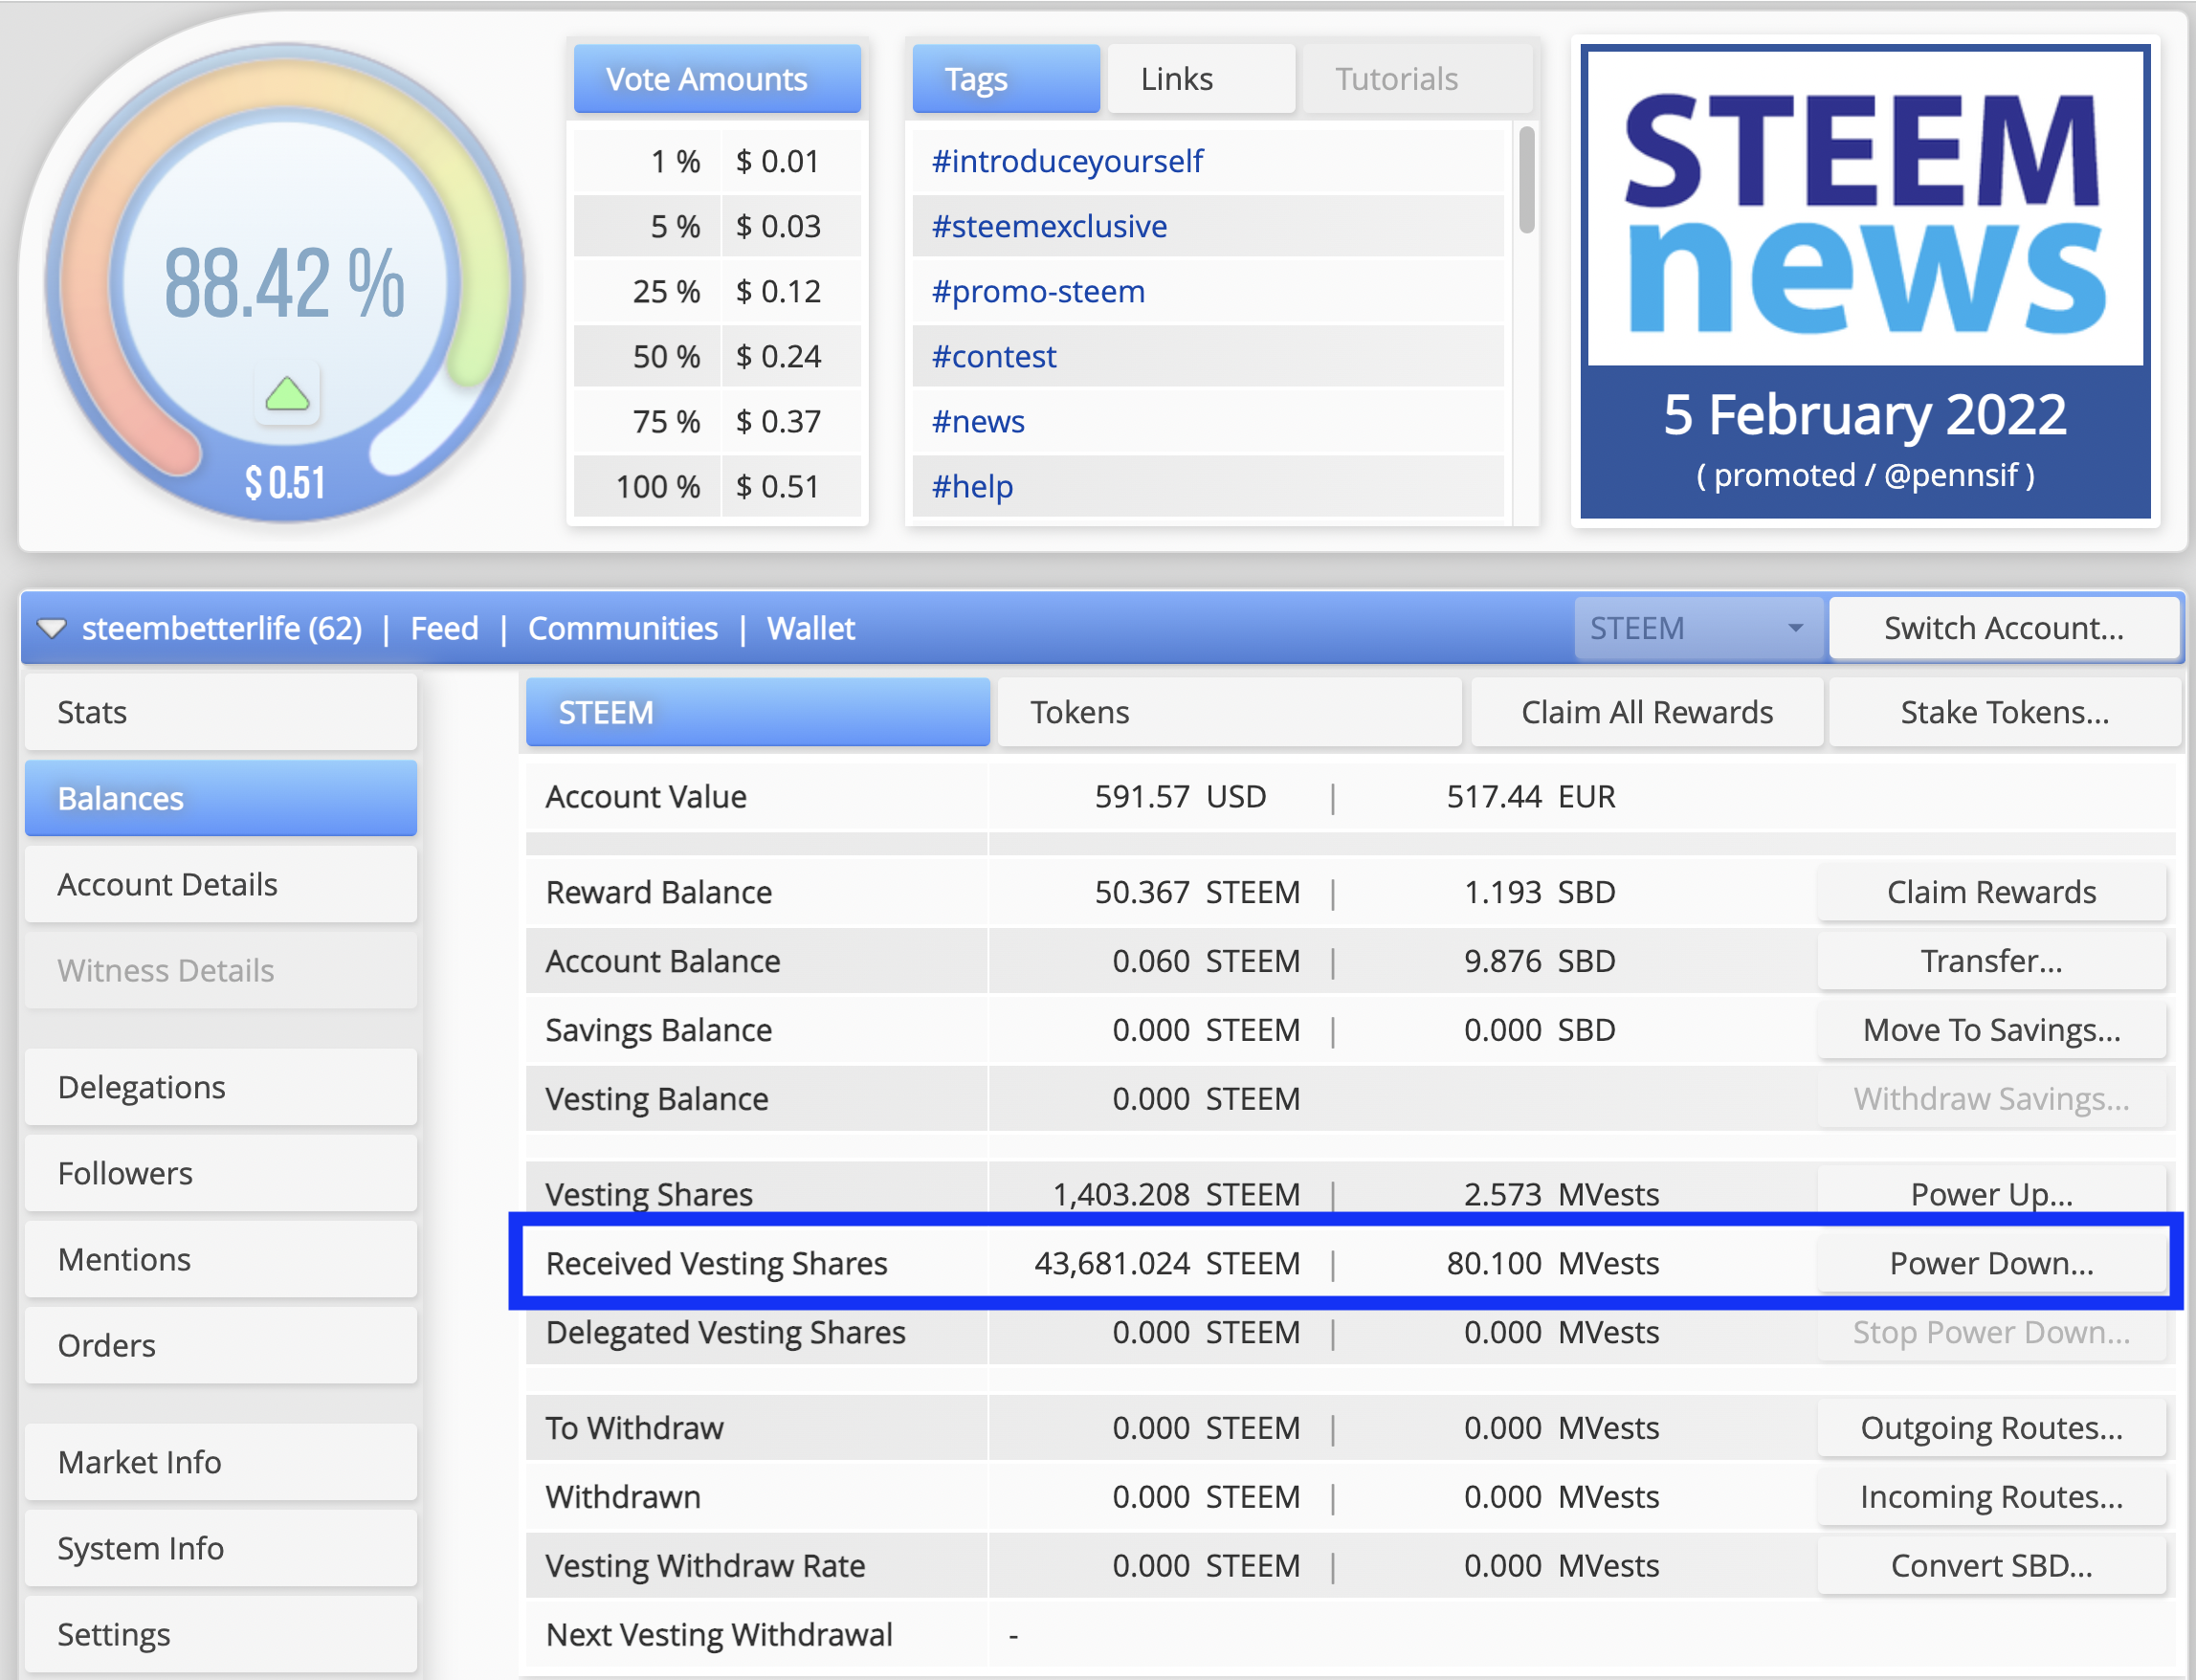Open Witness Details in sidebar

[221, 970]
